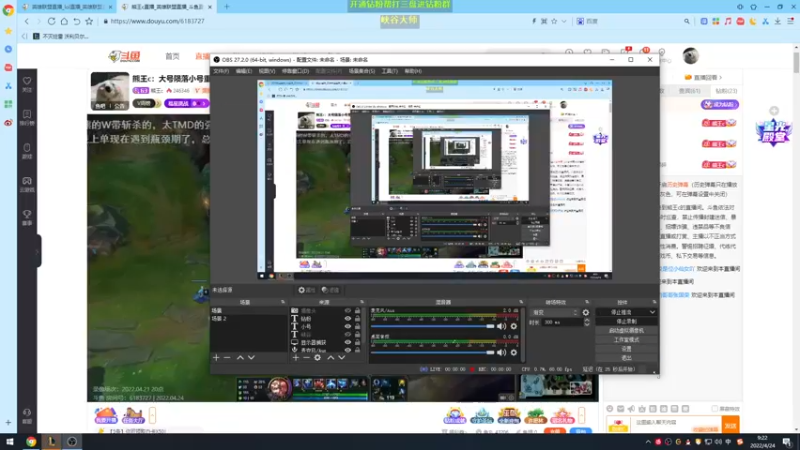
Task: Open the OBS Tools menu
Action: [x=389, y=71]
